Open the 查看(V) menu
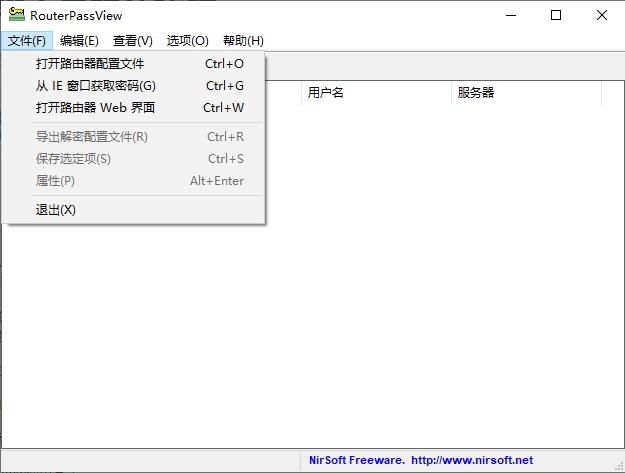The width and height of the screenshot is (625, 473). (133, 41)
